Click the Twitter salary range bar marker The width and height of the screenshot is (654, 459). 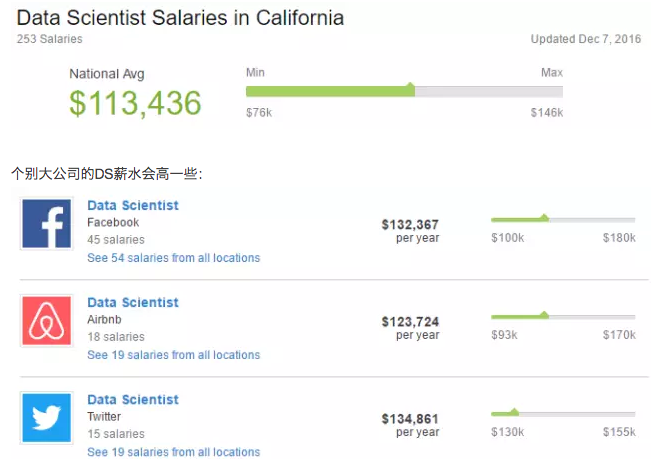tap(514, 412)
